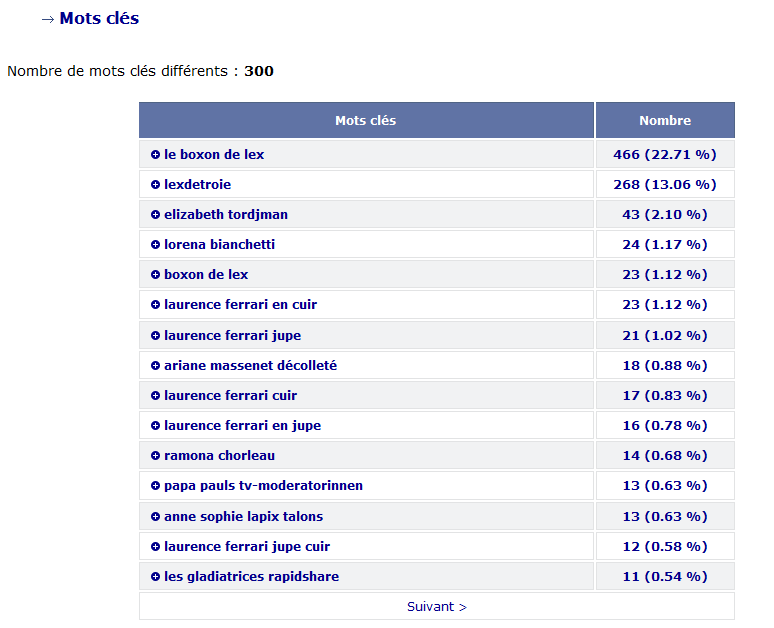Click the '466 (22.71 %)' count cell

[665, 155]
